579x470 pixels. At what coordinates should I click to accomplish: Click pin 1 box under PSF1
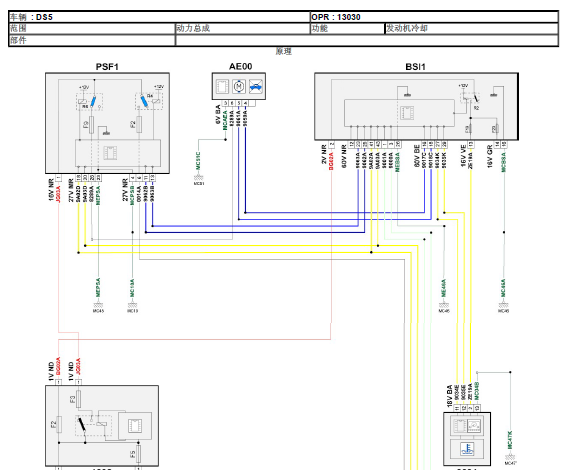(58, 178)
